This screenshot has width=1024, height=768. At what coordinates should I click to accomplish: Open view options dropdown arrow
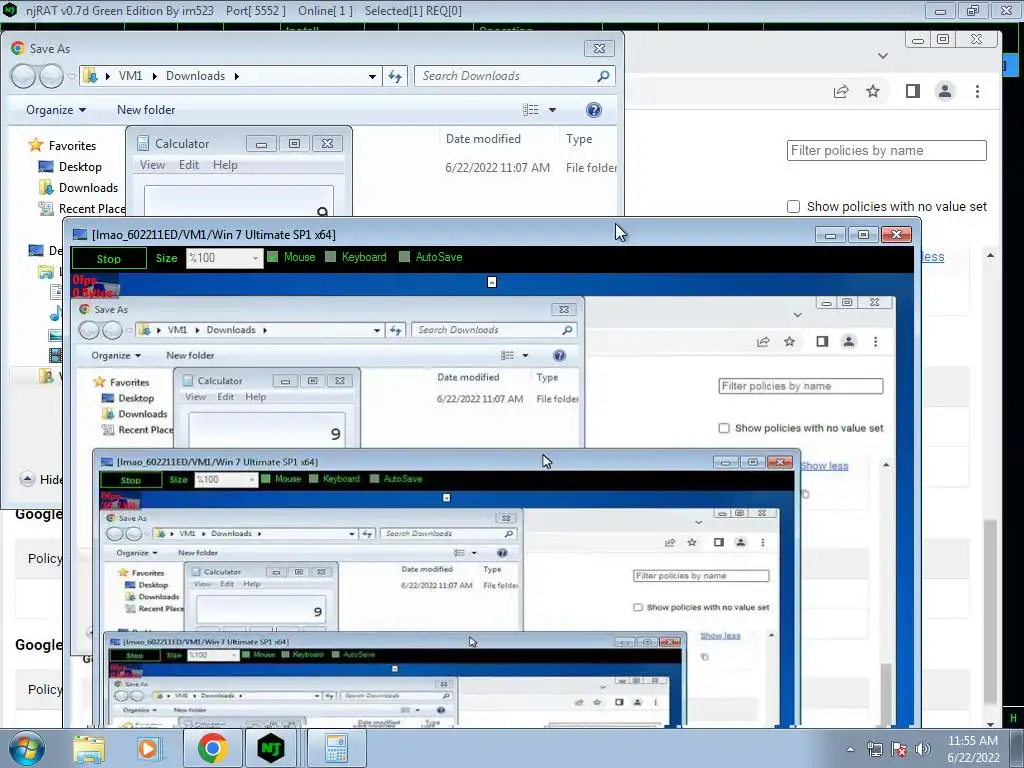tap(552, 110)
